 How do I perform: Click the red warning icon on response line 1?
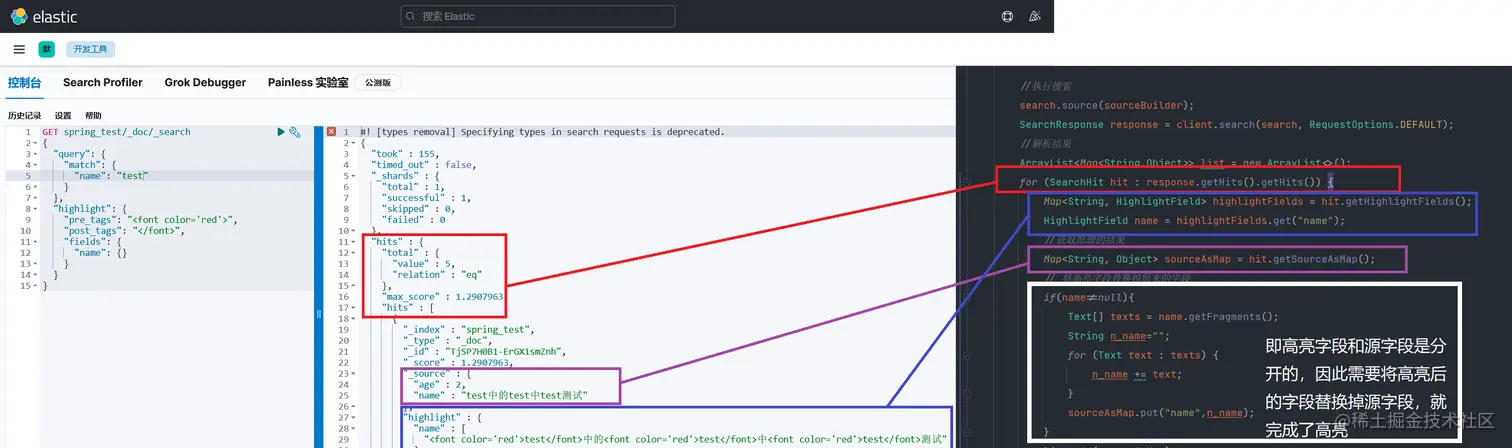pyautogui.click(x=332, y=132)
